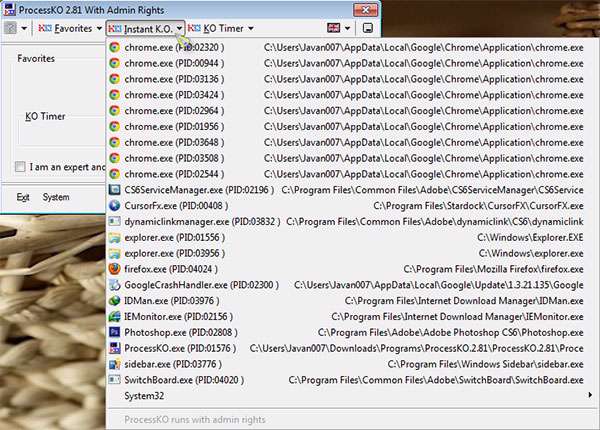The width and height of the screenshot is (600, 430).
Task: Click the chrome icon for PID:03508
Action: tap(114, 158)
